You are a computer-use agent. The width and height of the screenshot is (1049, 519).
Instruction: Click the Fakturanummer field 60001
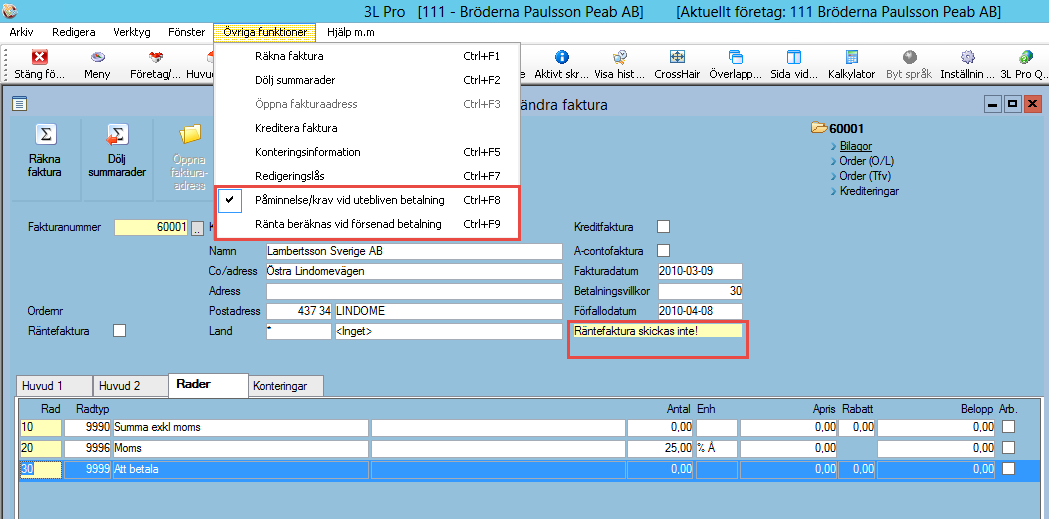coord(151,227)
